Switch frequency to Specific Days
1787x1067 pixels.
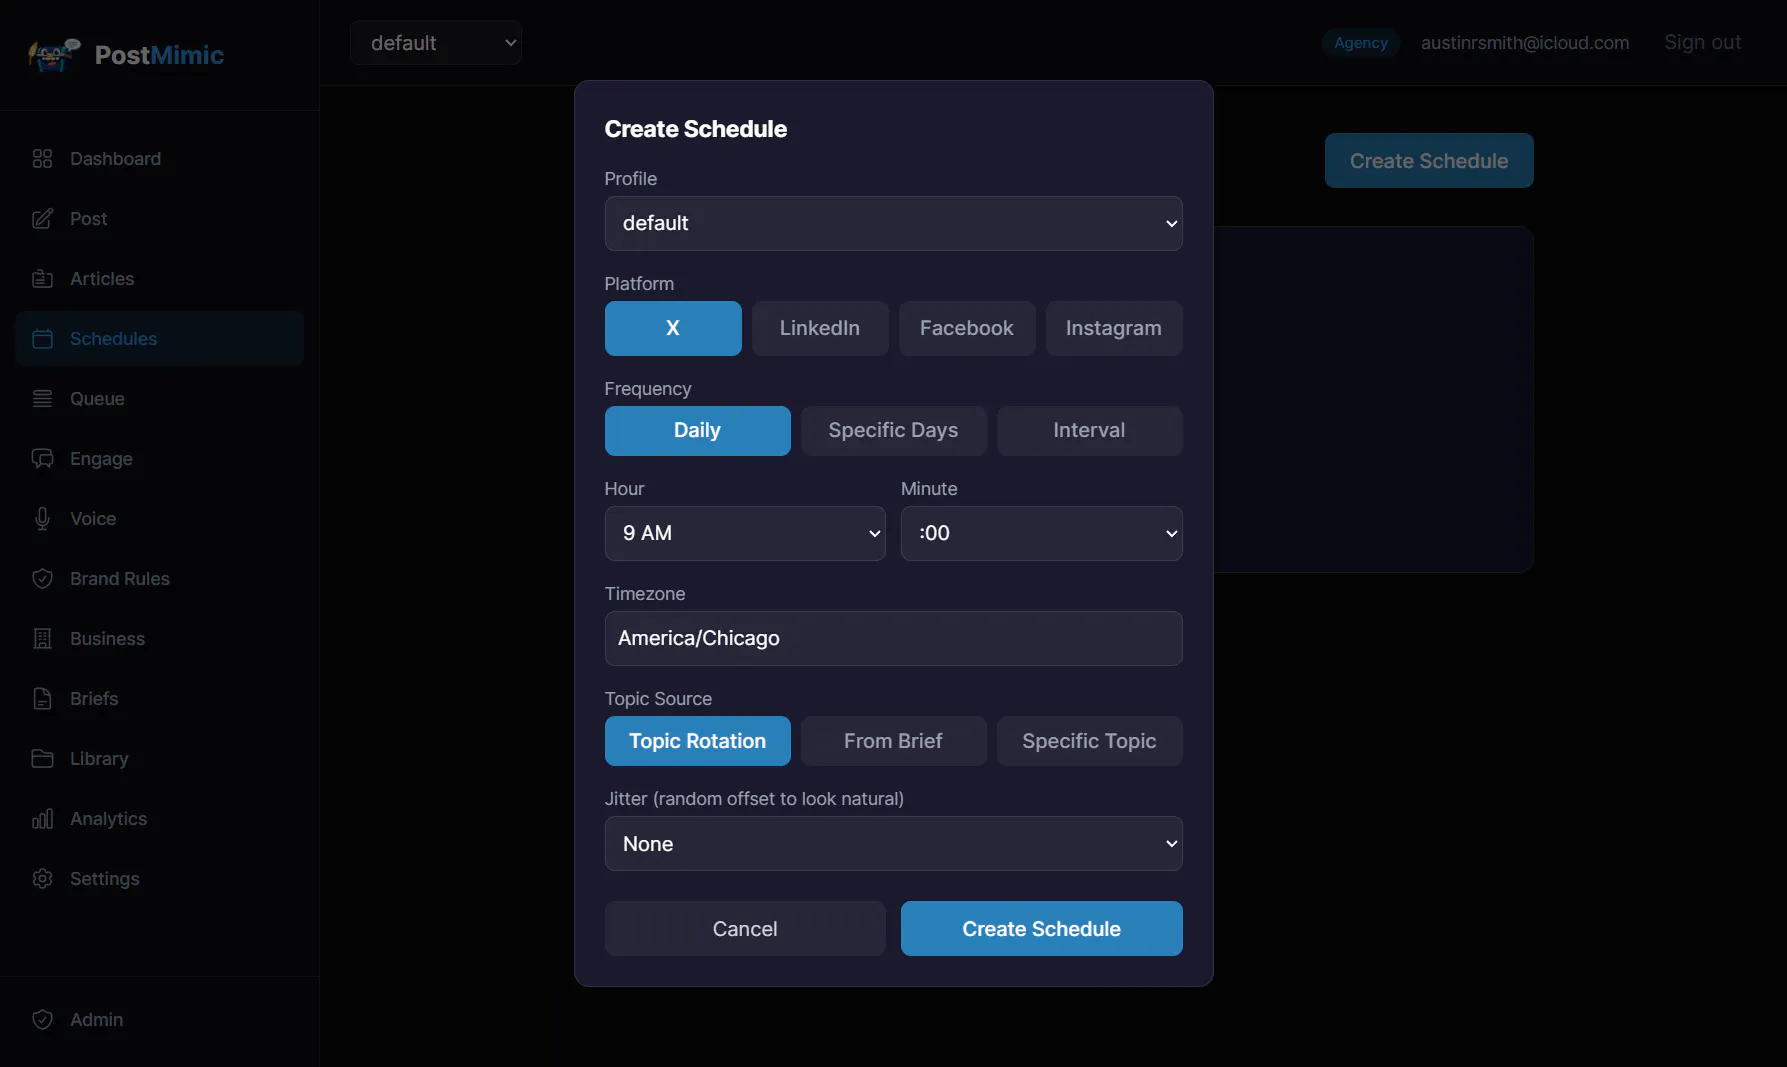894,431
